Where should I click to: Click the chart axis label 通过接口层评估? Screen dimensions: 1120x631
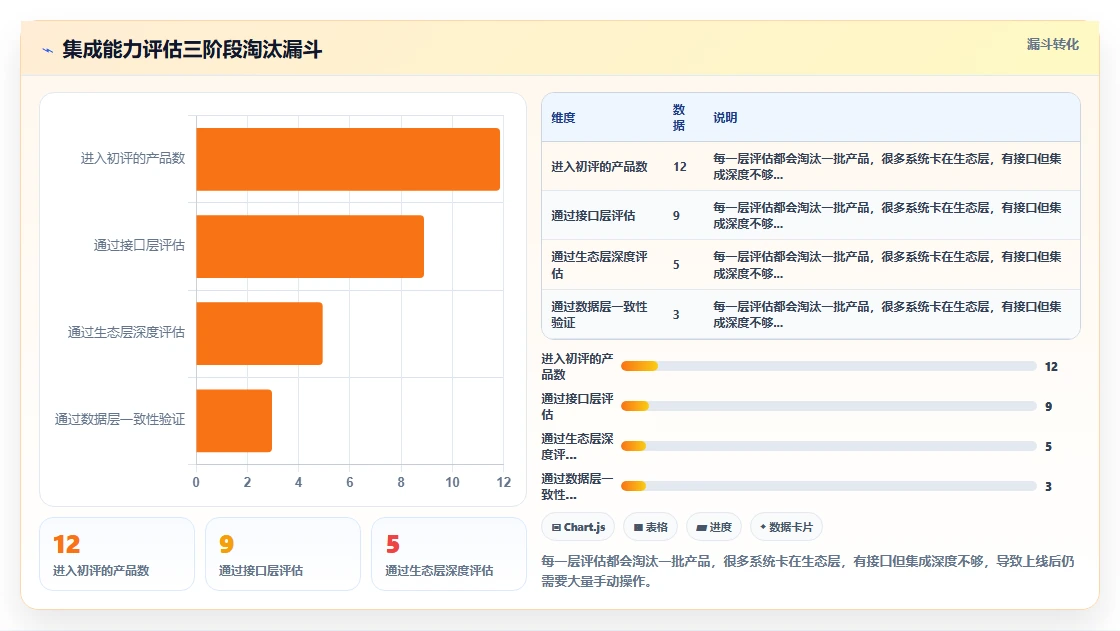pyautogui.click(x=139, y=245)
